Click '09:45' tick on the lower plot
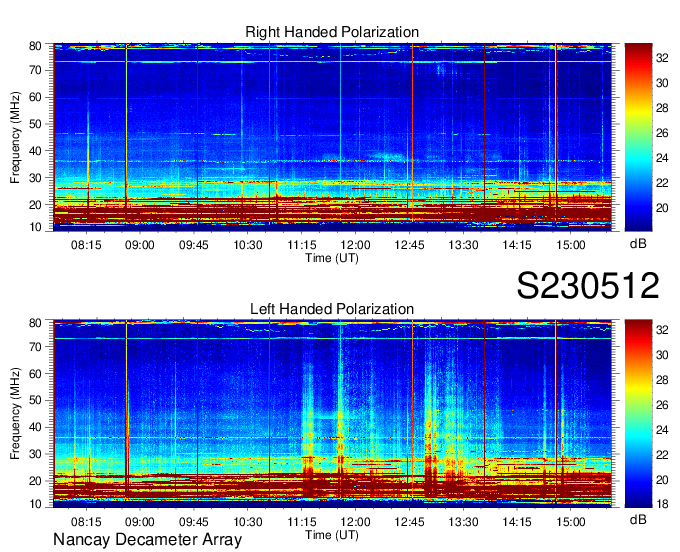Image resolution: width=680 pixels, height=552 pixels. point(193,522)
